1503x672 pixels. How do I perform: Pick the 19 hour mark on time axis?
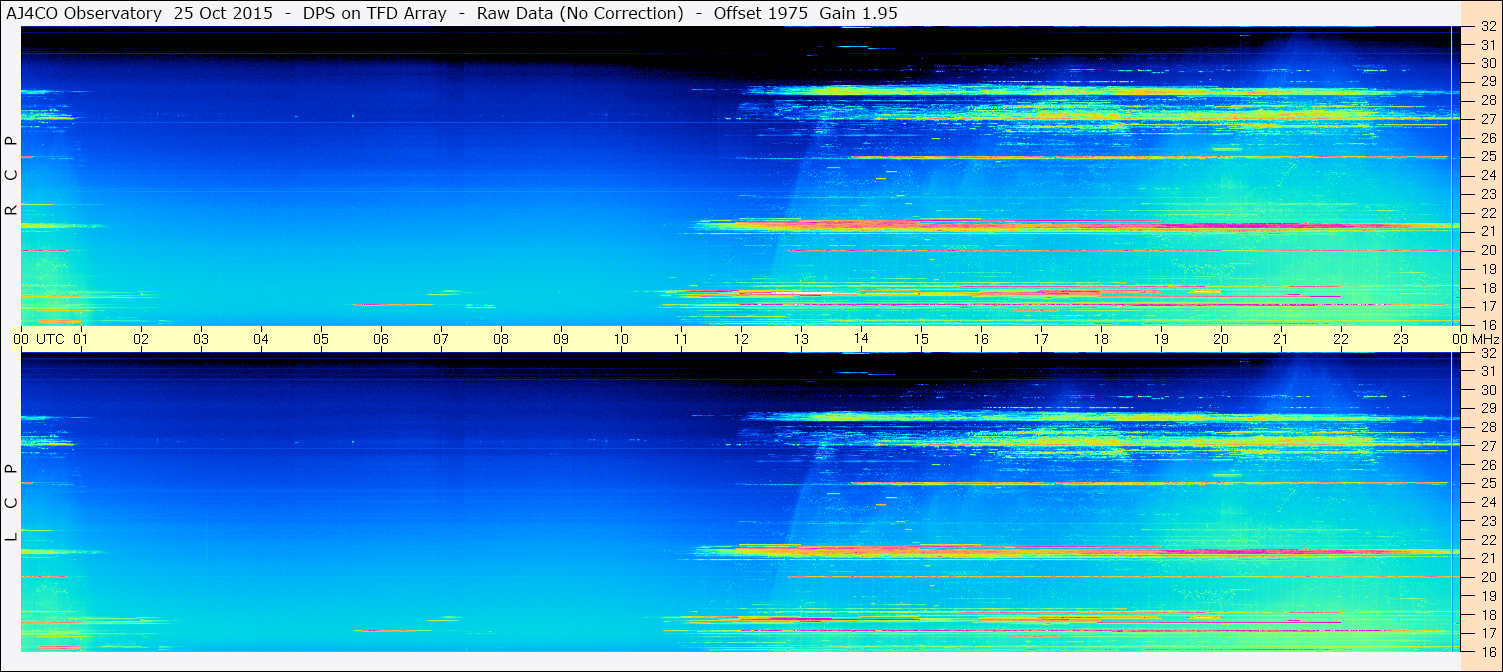tap(1161, 339)
